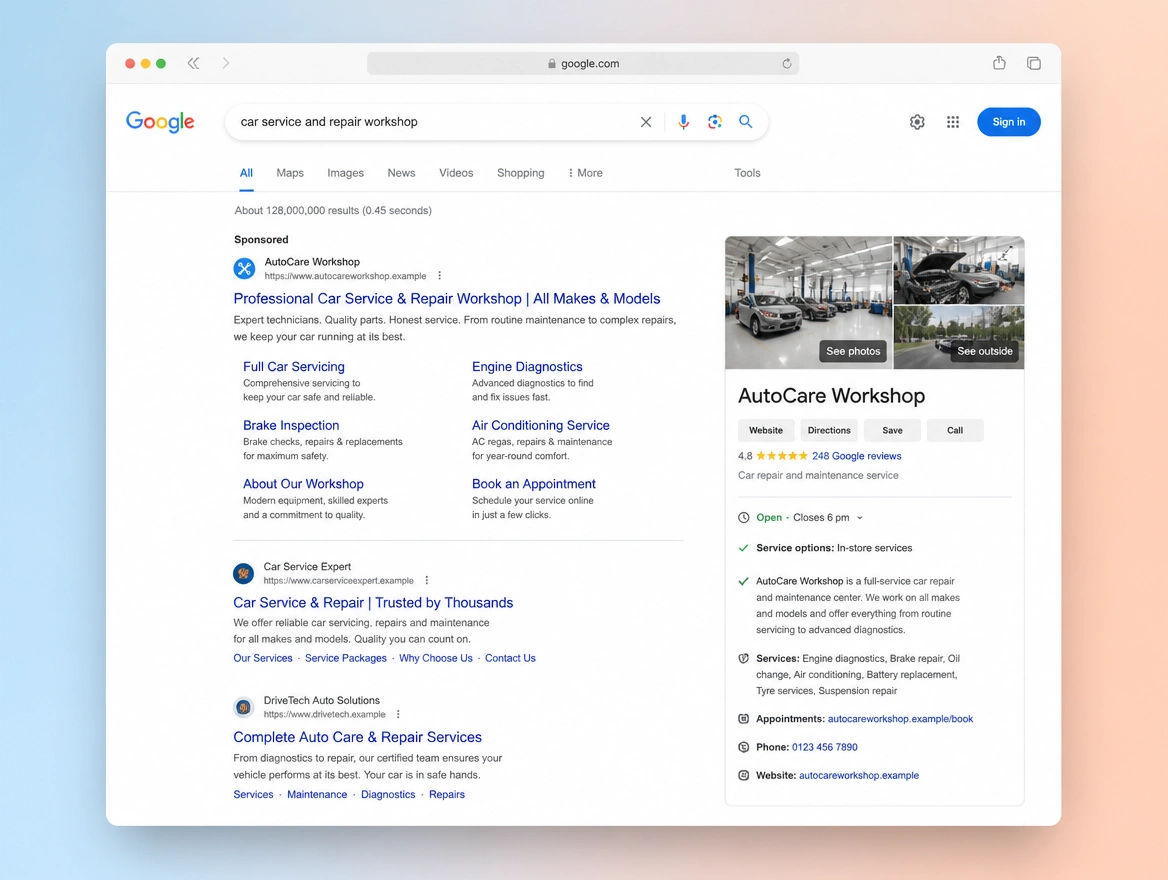The height and width of the screenshot is (880, 1168).
Task: Open the 248 Google reviews link
Action: (x=857, y=456)
